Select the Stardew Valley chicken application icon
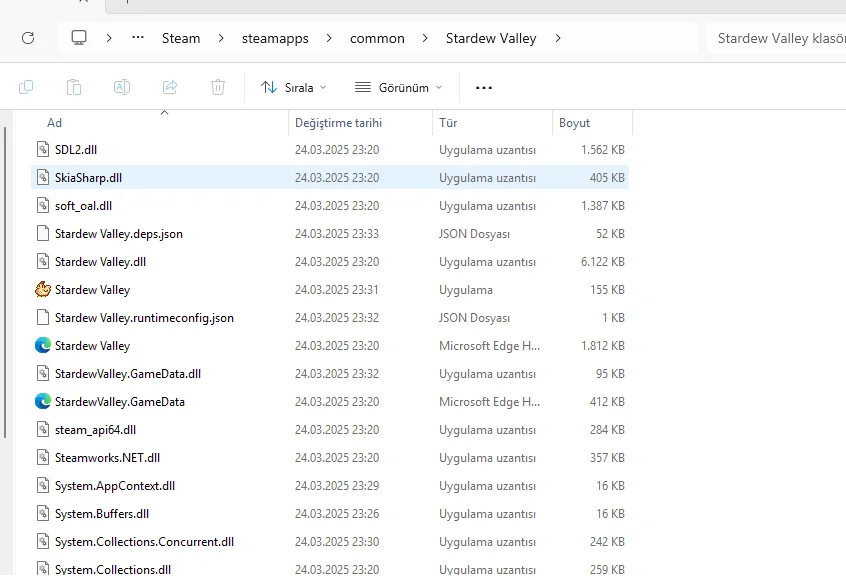846x580 pixels. pos(43,289)
